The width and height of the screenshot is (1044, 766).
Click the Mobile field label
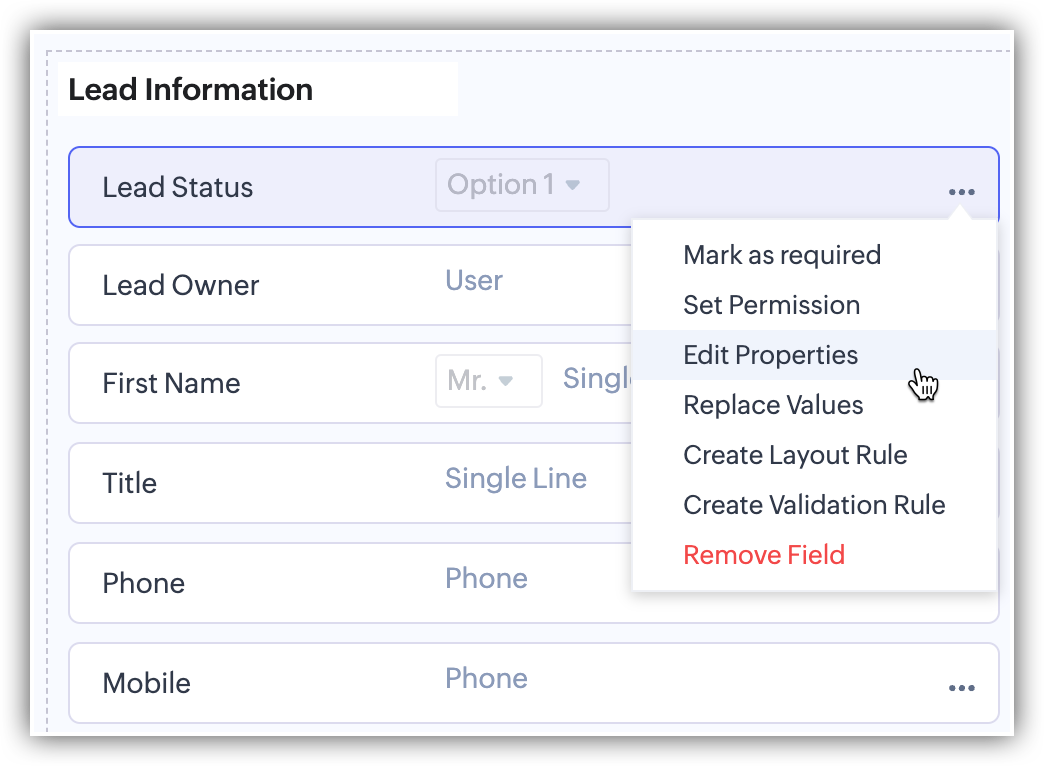pyautogui.click(x=146, y=683)
